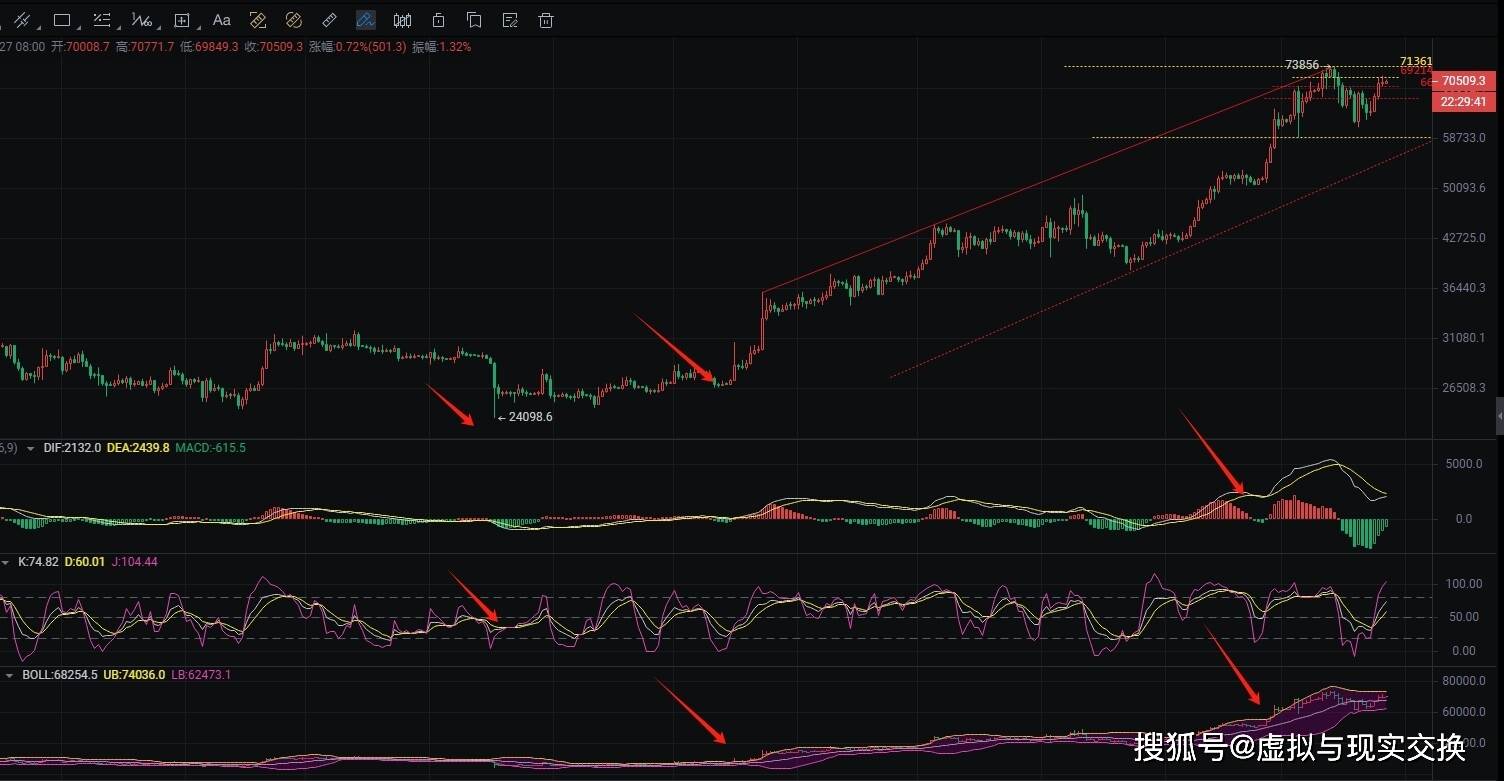Screen dimensions: 1504x781
Task: Open the plus-in-square position marker tool
Action: [x=181, y=20]
